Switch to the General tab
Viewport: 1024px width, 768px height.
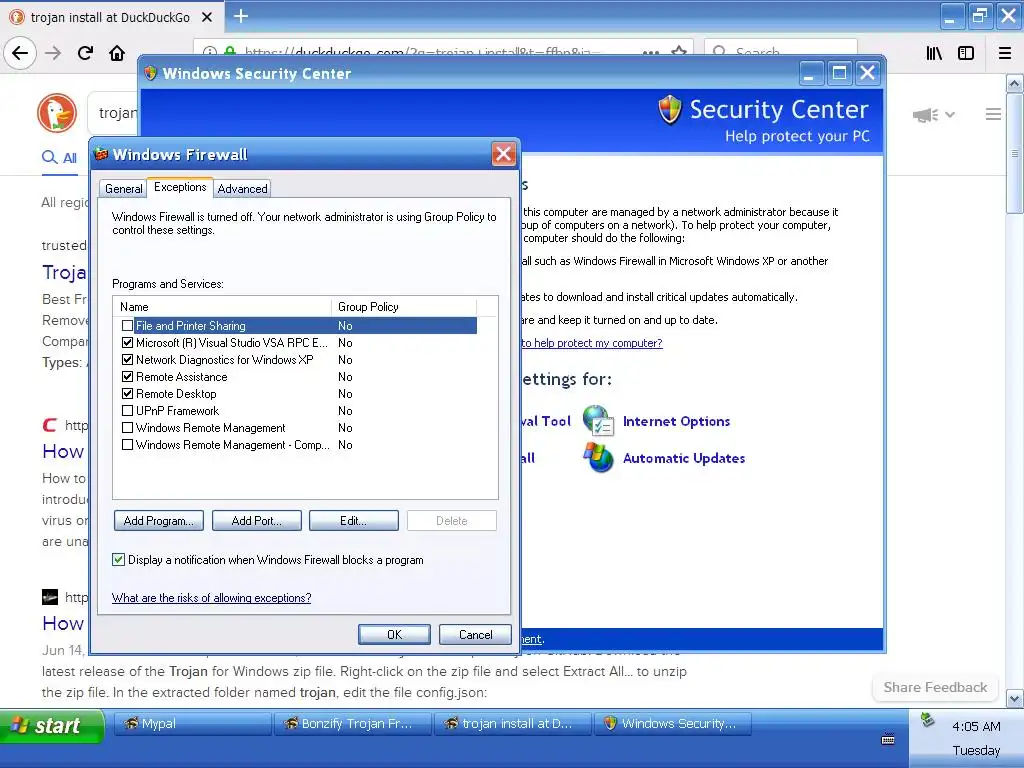pyautogui.click(x=123, y=188)
